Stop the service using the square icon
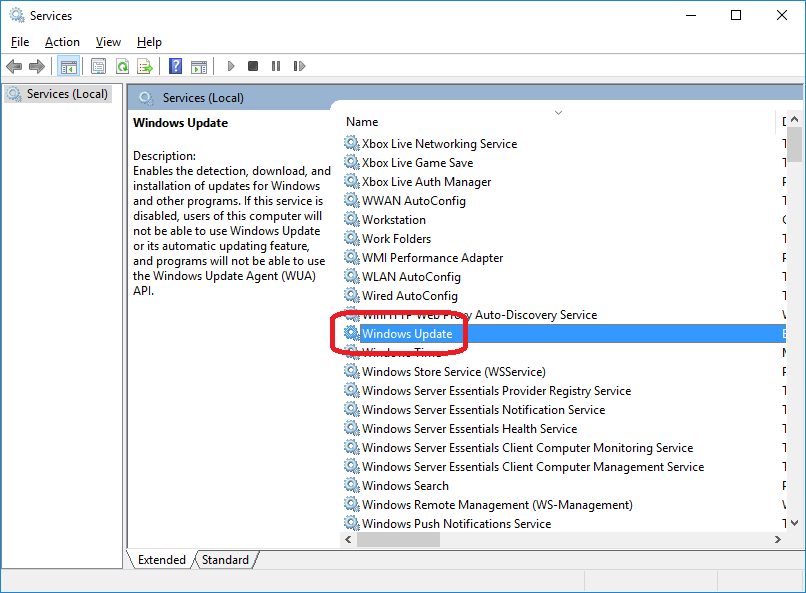 (253, 66)
